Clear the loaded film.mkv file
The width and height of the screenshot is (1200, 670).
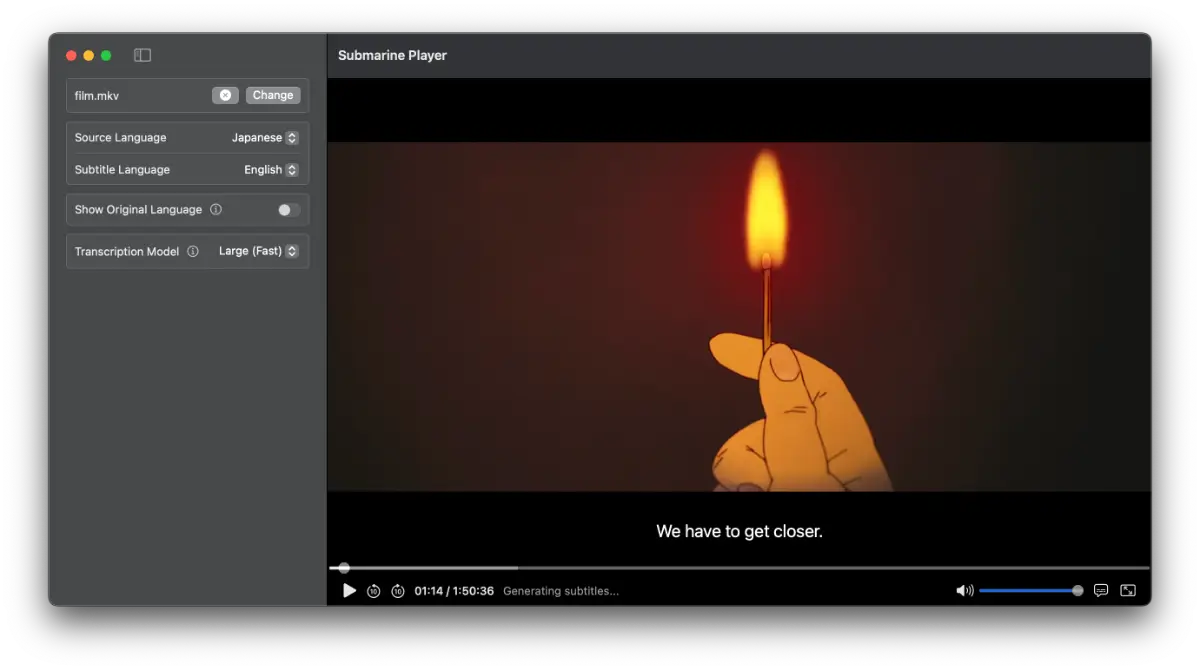(x=225, y=95)
